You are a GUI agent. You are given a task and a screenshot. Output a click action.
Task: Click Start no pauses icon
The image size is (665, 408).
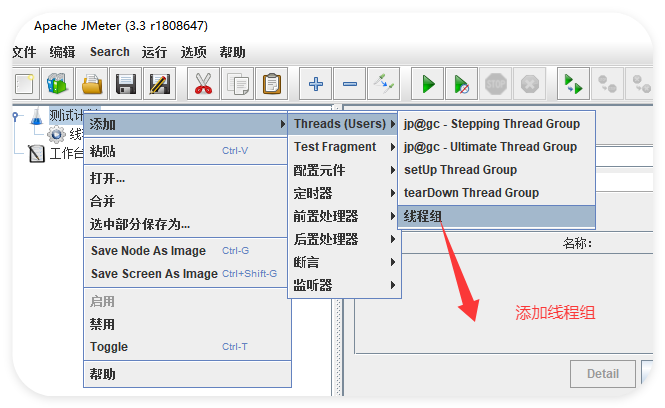coord(462,84)
